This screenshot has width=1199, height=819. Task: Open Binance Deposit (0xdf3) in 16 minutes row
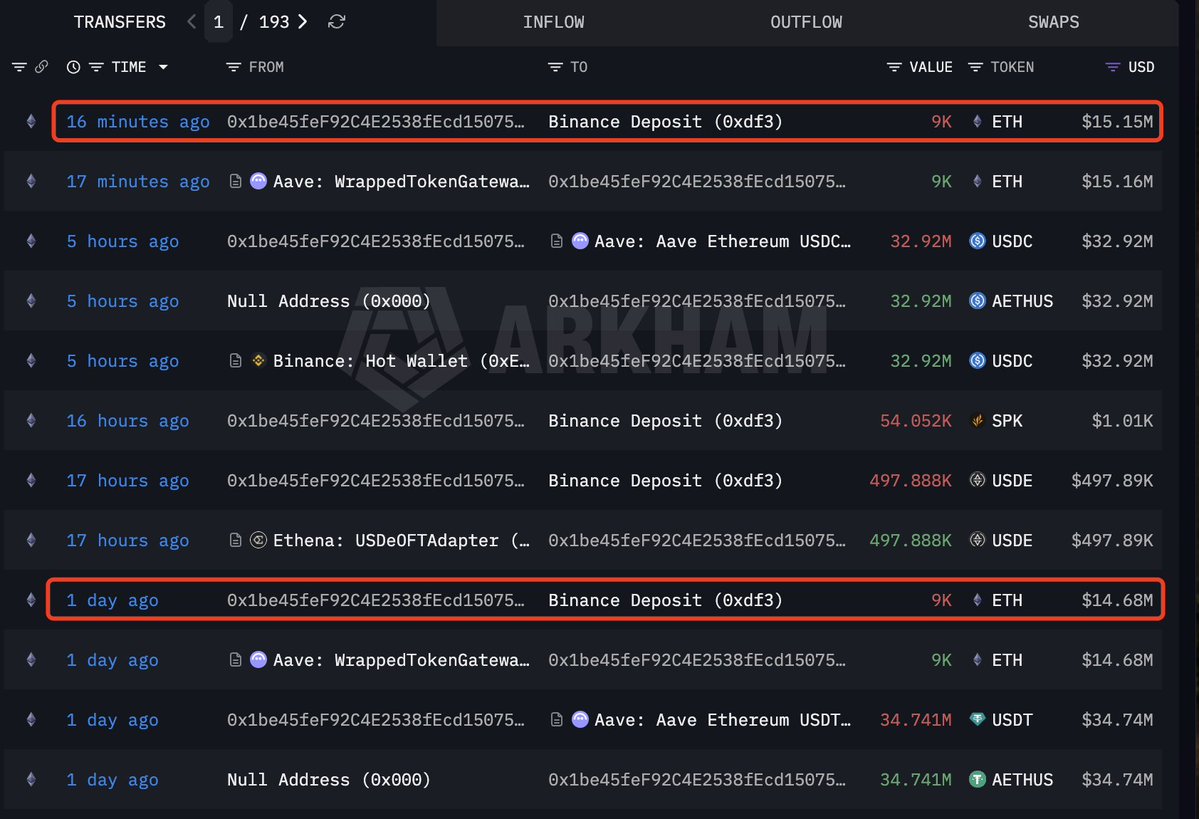point(665,122)
